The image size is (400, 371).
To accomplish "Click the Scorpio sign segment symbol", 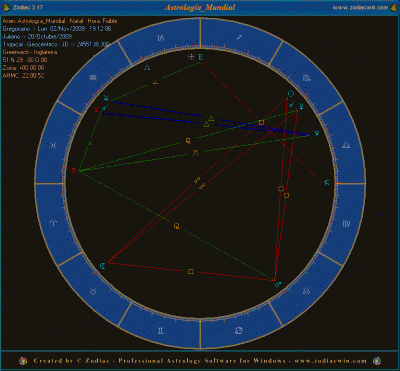I will coord(307,78).
